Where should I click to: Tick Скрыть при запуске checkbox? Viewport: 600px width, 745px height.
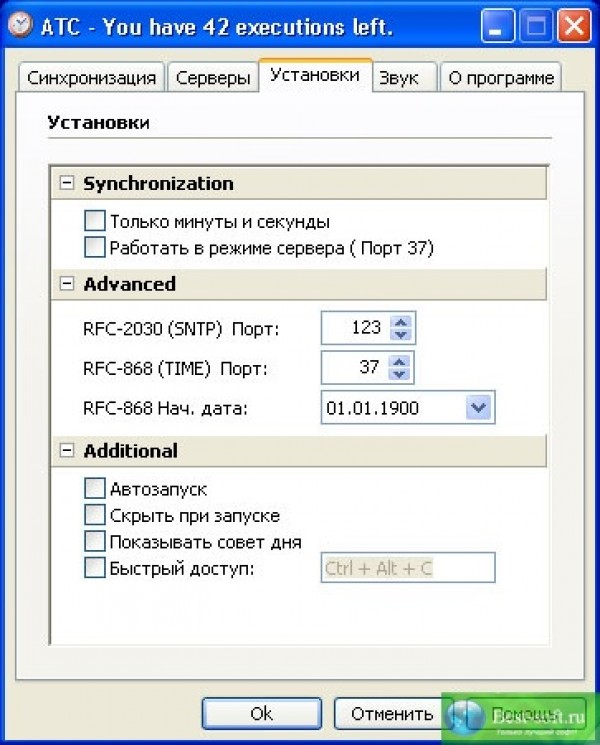point(95,515)
